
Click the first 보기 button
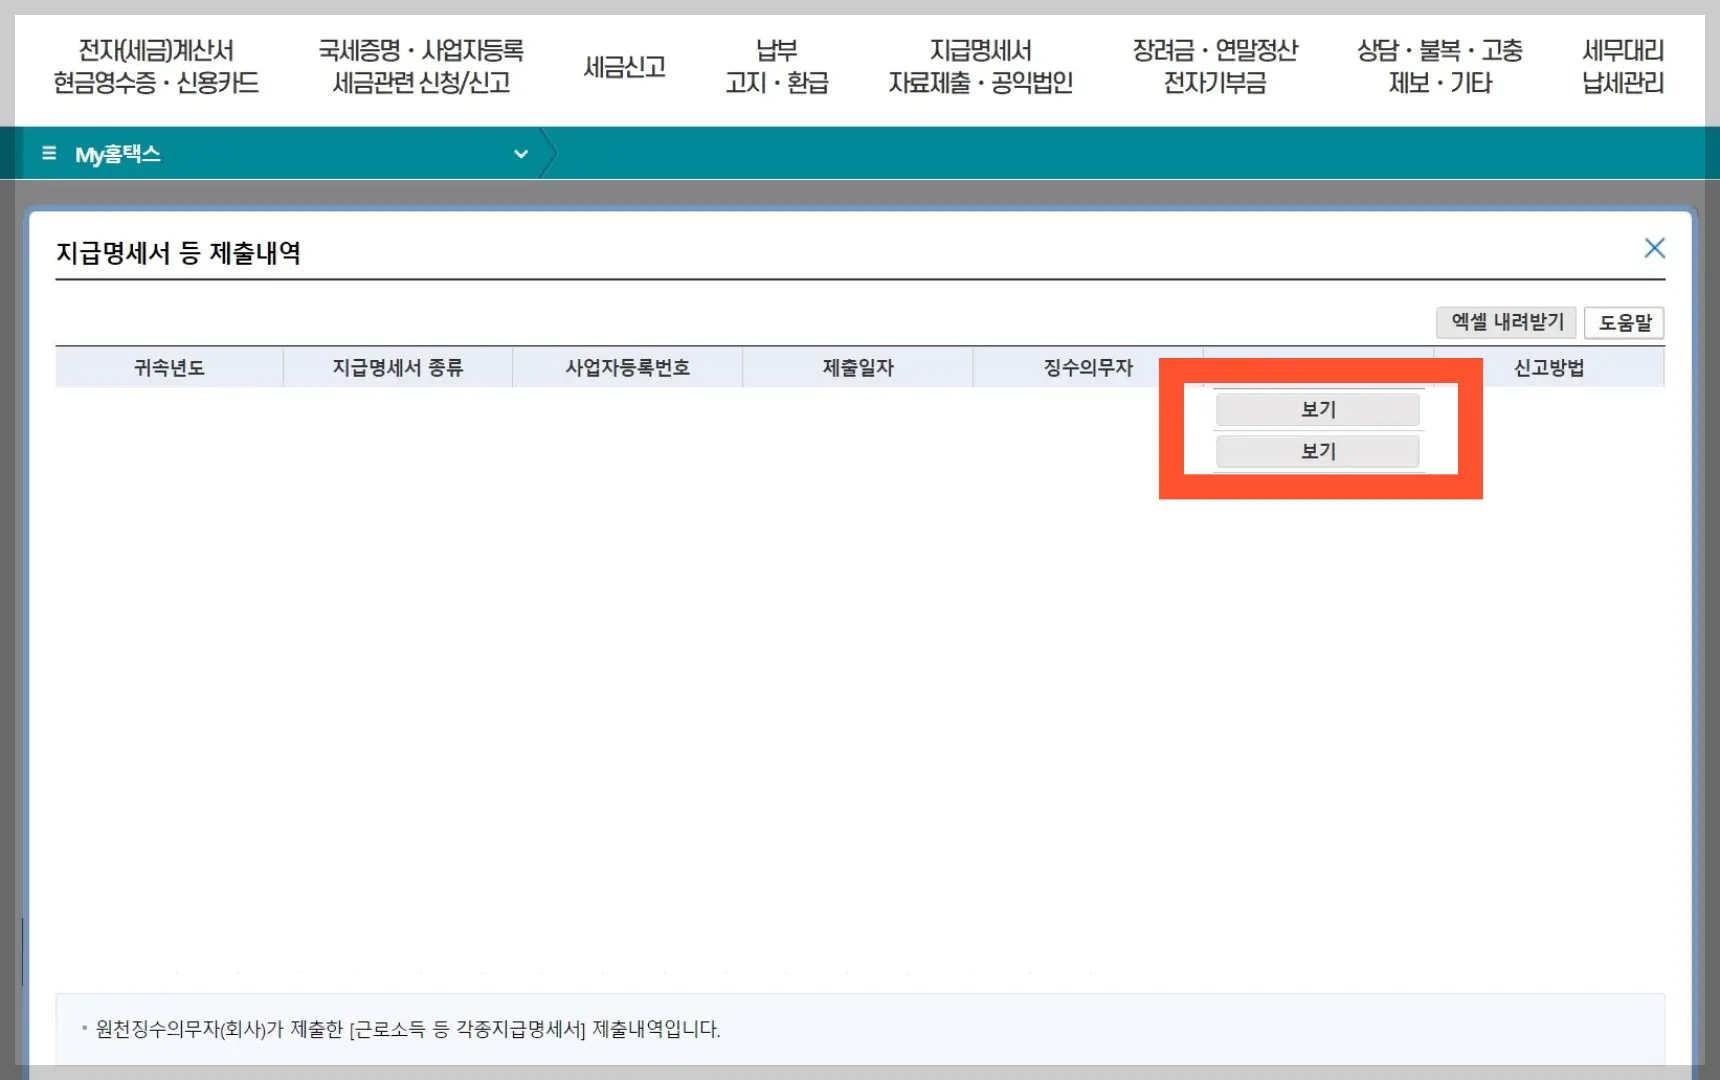click(x=1316, y=409)
